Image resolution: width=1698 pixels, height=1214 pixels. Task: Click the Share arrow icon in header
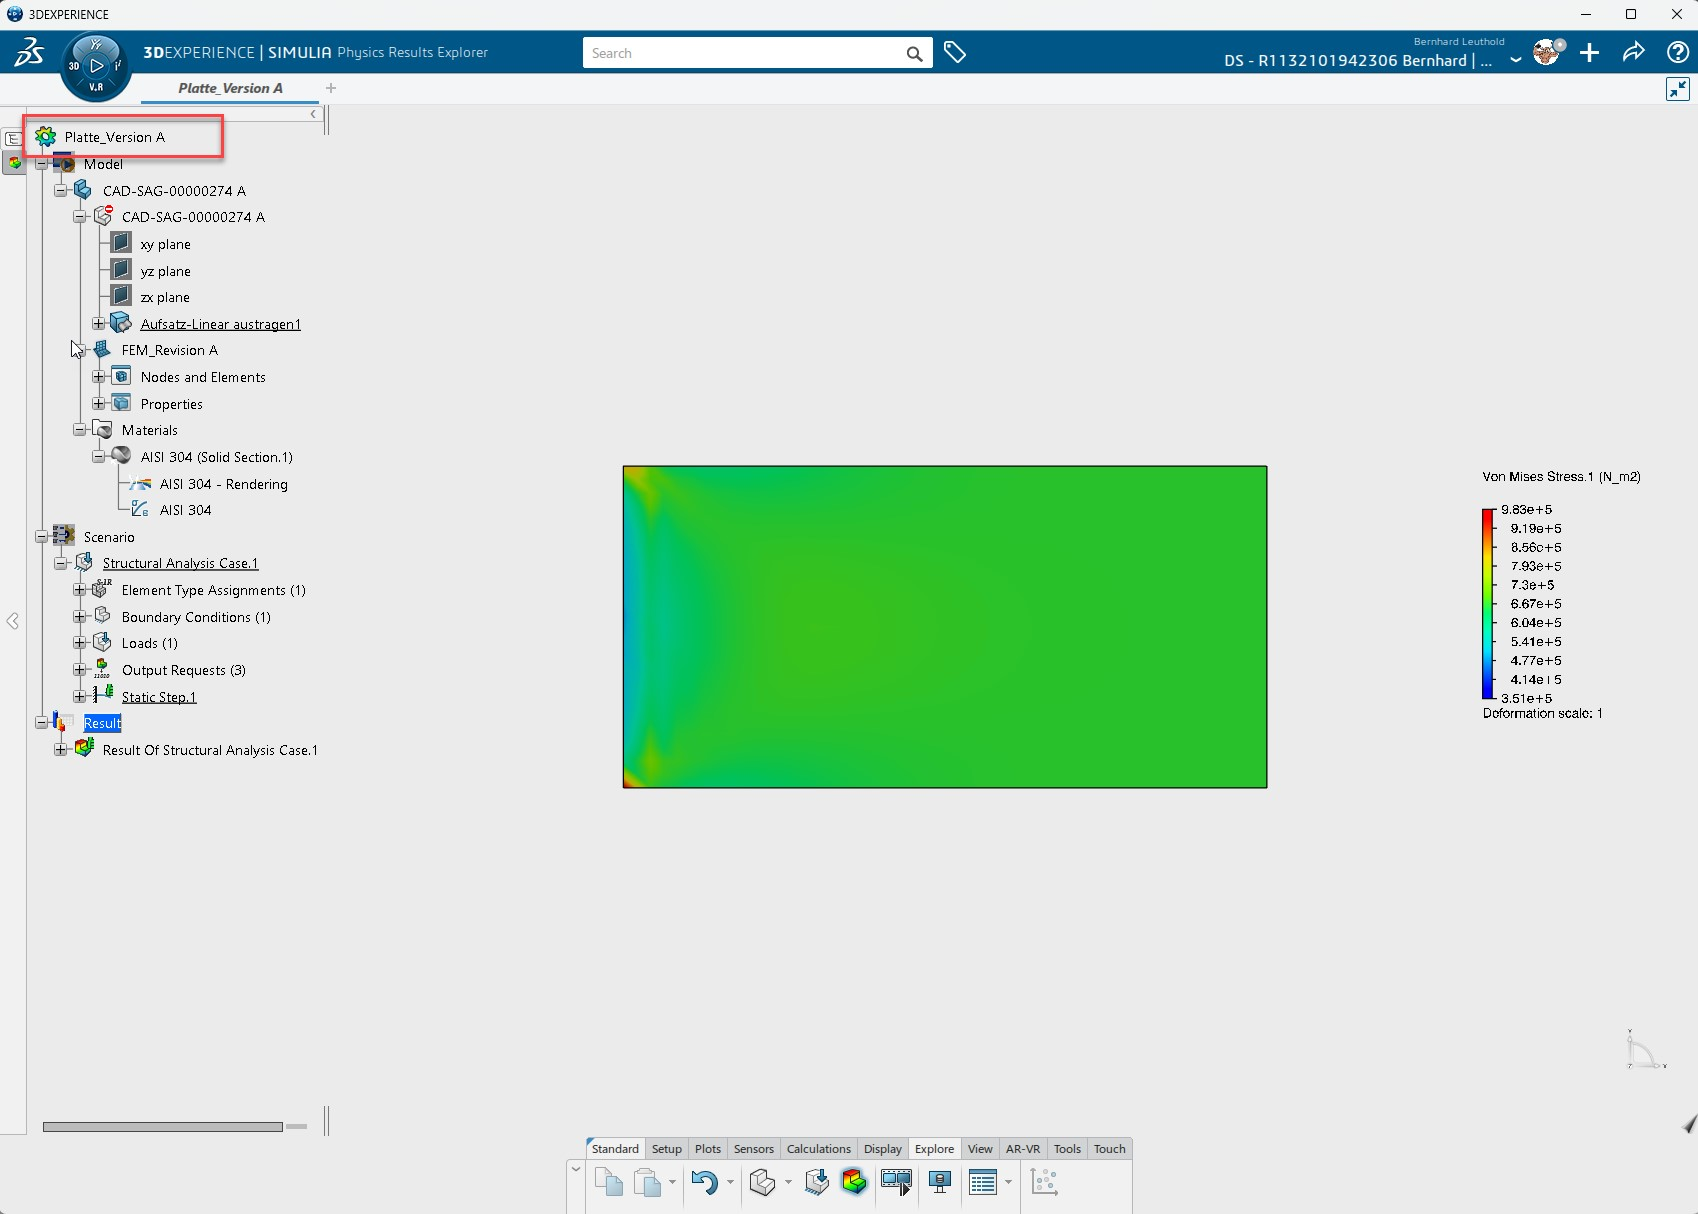(1633, 53)
